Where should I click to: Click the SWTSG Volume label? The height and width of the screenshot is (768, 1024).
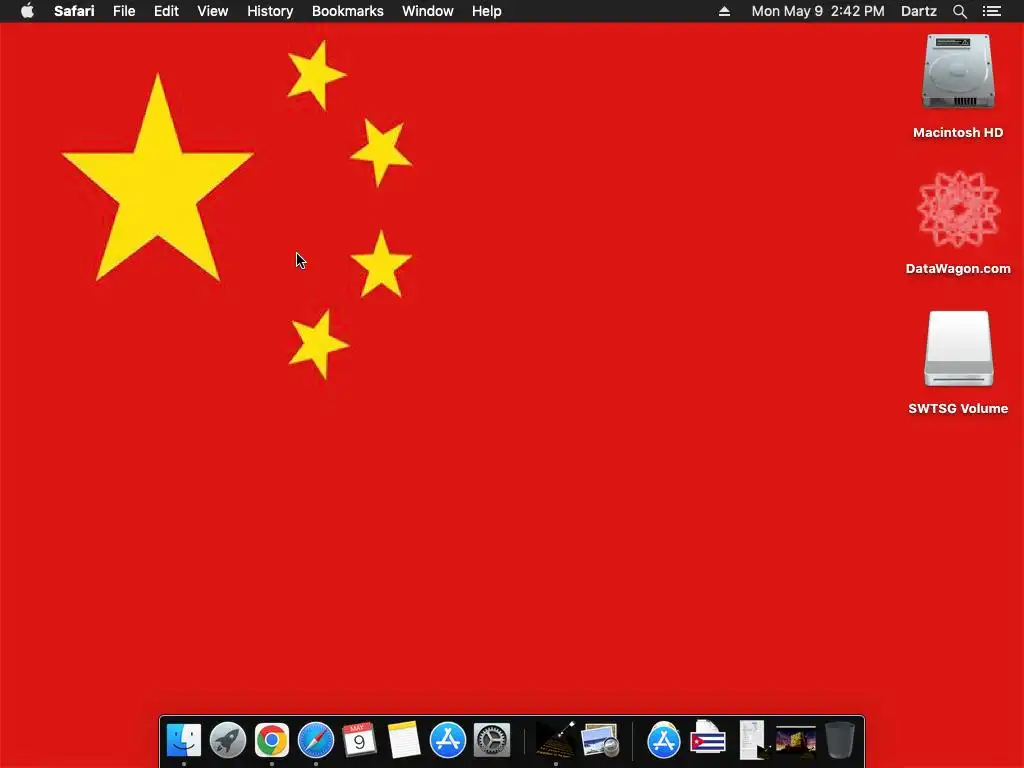[x=958, y=408]
